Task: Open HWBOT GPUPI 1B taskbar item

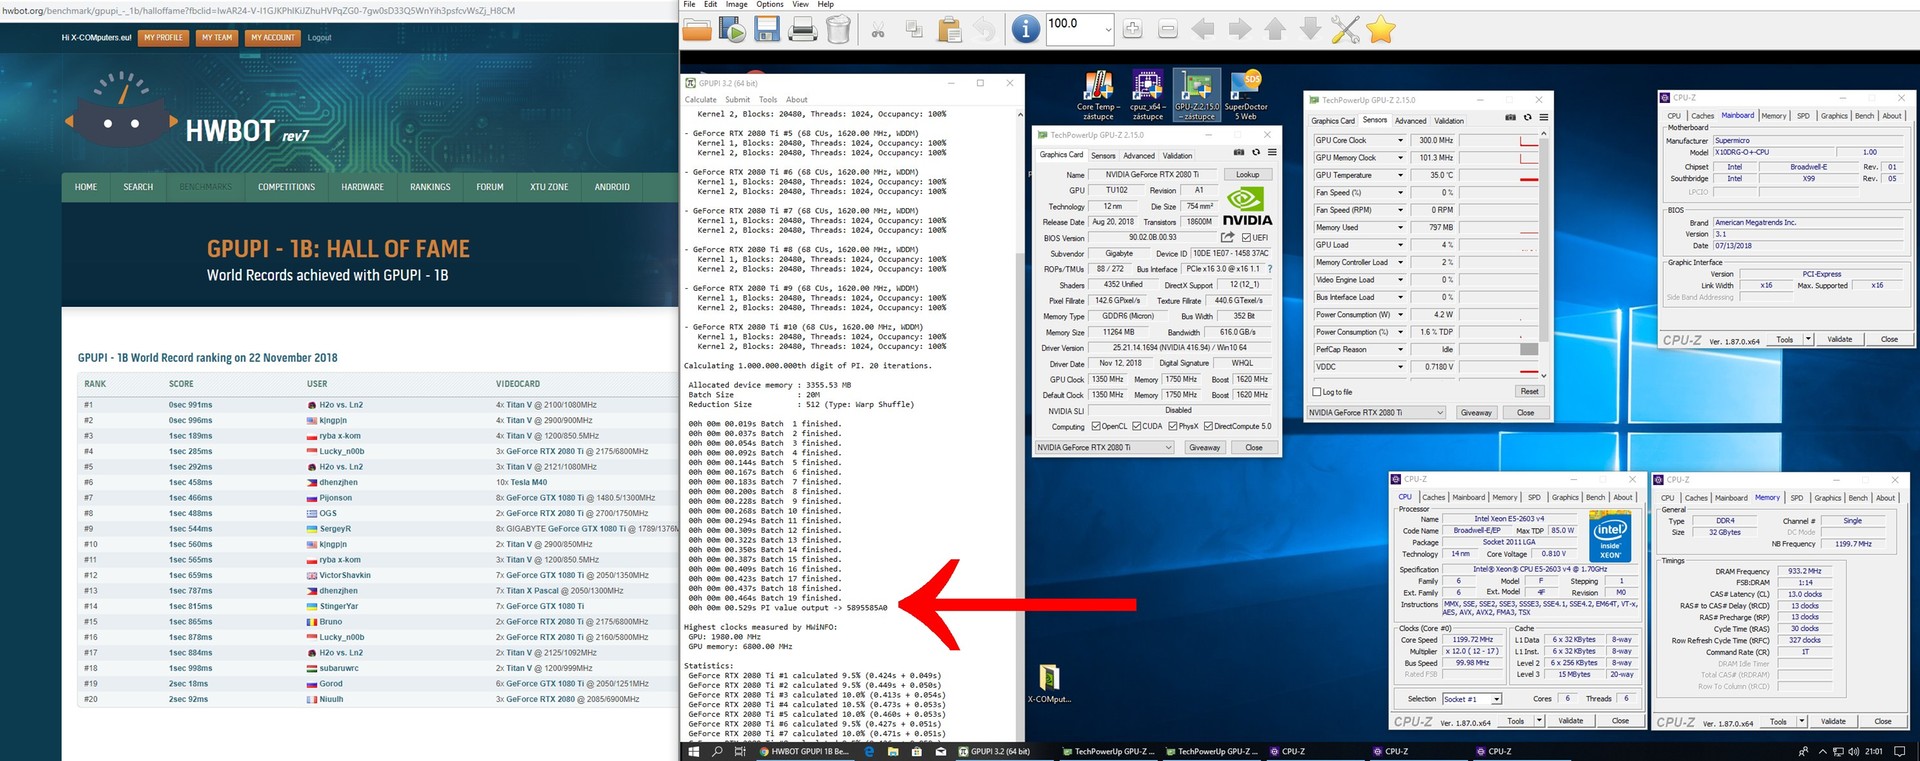Action: click(803, 751)
